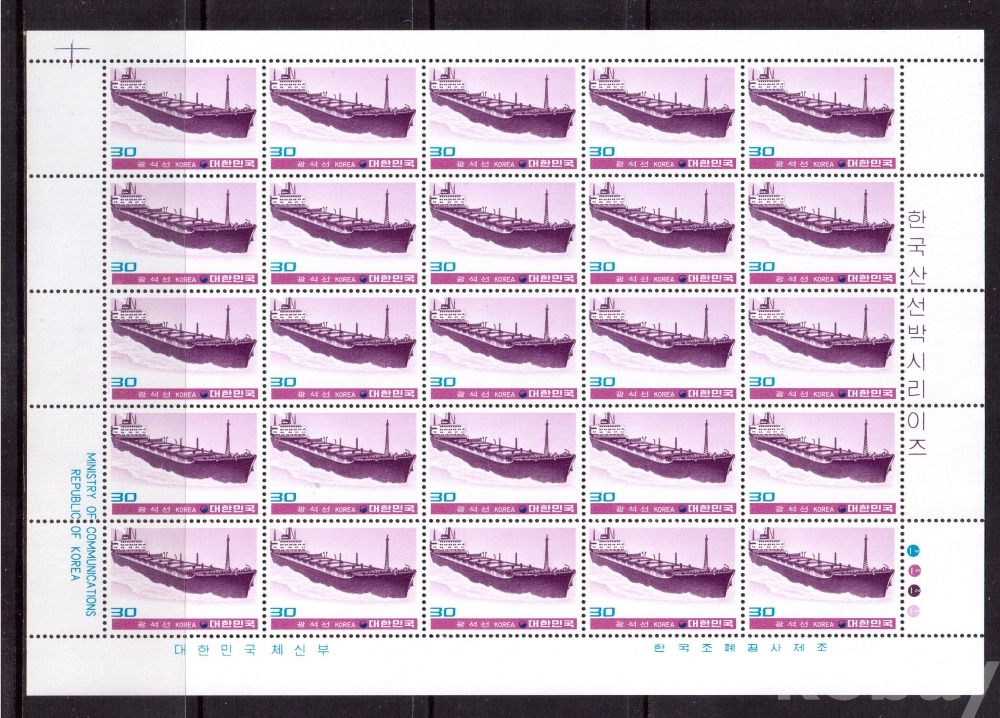Click the blue registration cross mark
1000x718 pixels.
pos(72,47)
